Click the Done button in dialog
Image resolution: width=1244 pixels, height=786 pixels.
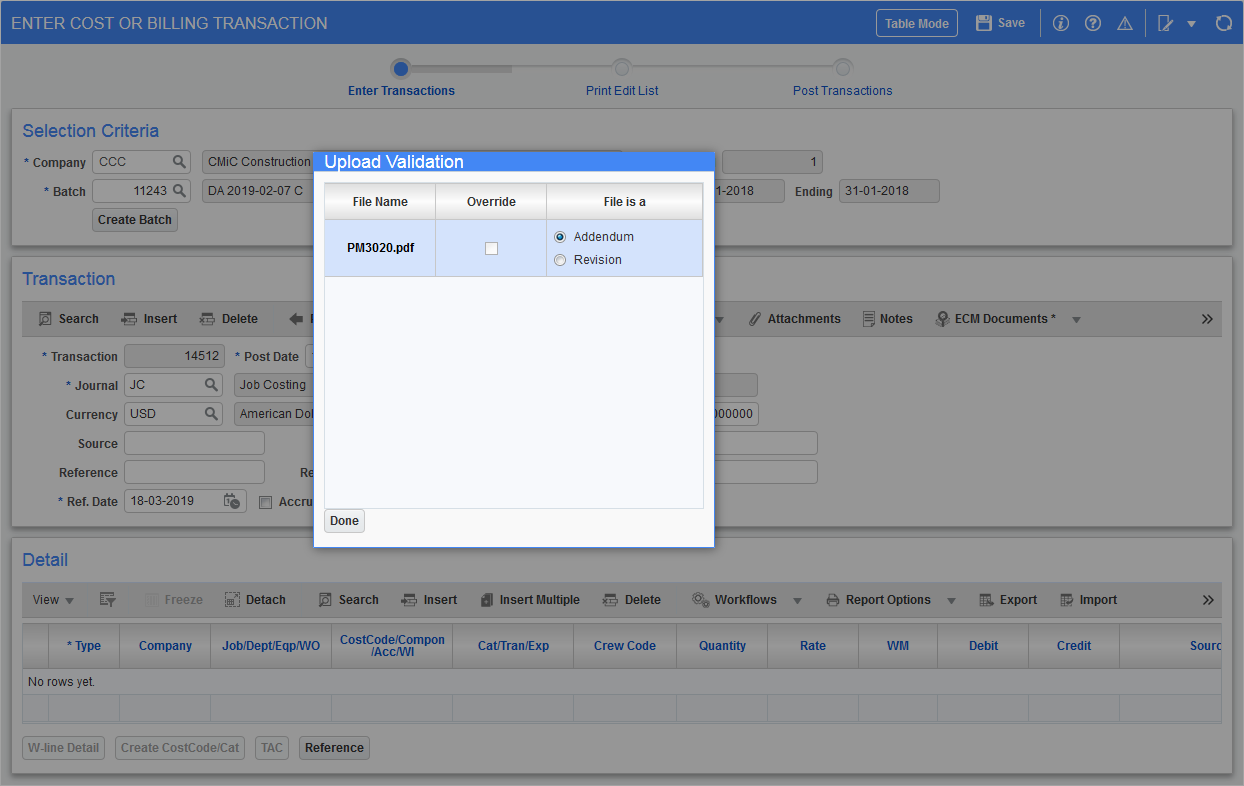(344, 521)
